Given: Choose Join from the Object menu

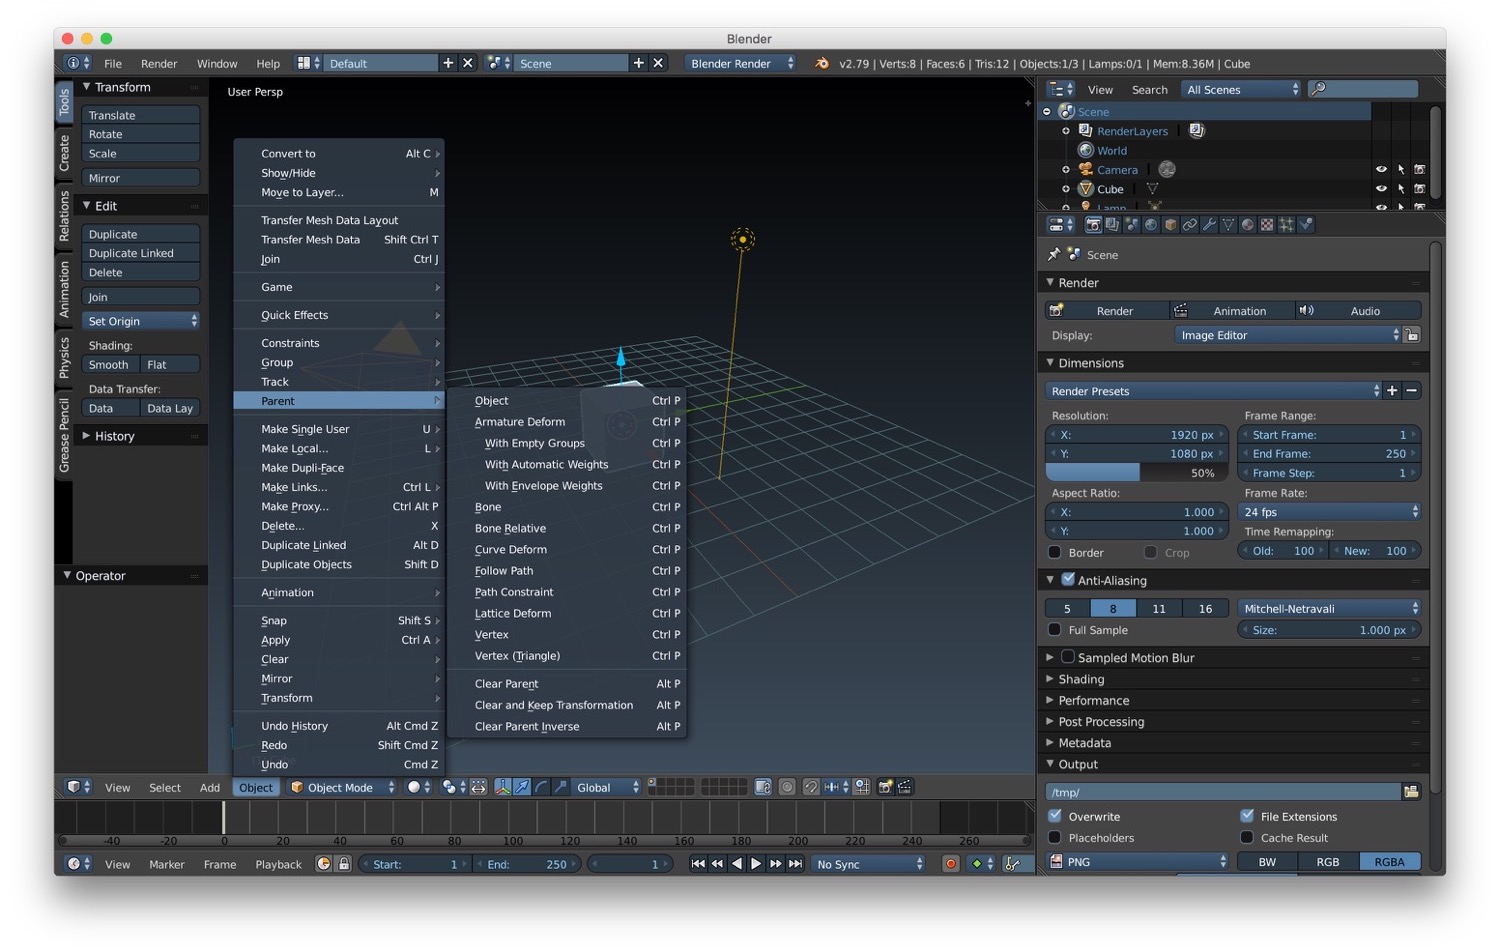Looking at the screenshot, I should 339,259.
